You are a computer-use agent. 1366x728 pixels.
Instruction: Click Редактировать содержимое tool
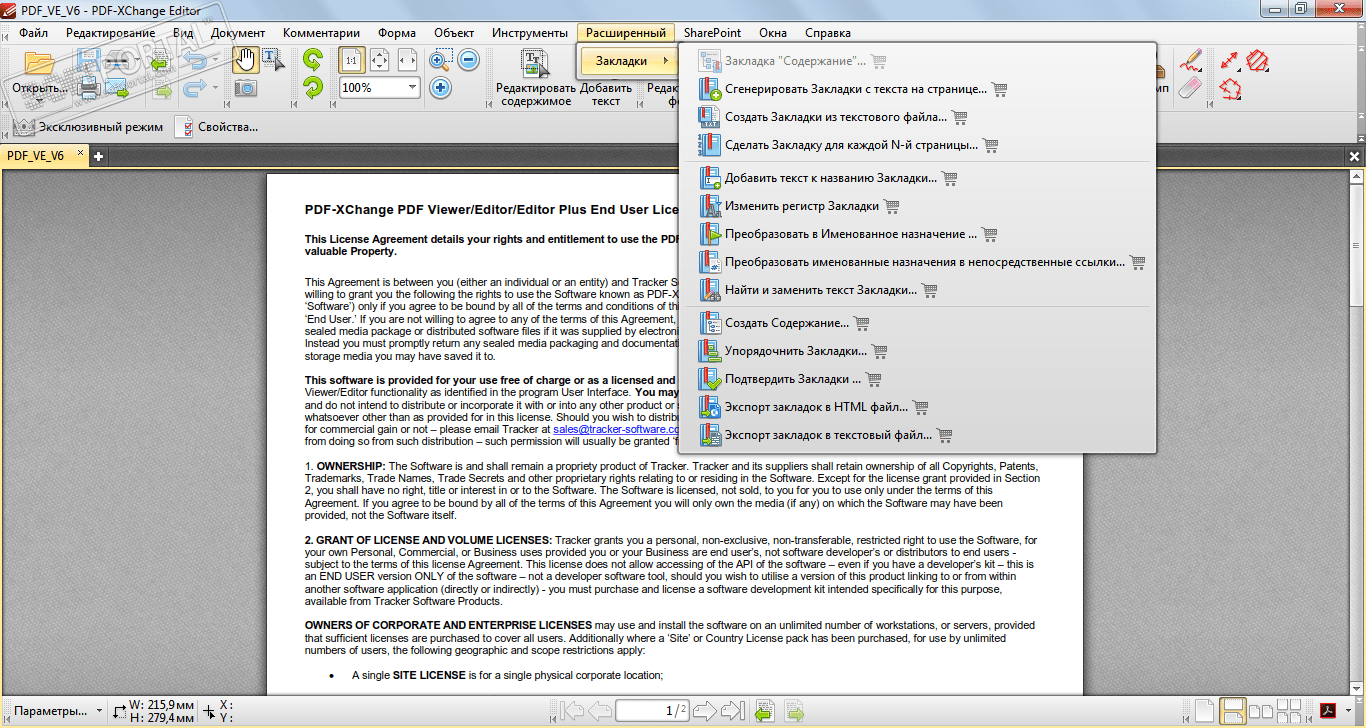coord(535,78)
